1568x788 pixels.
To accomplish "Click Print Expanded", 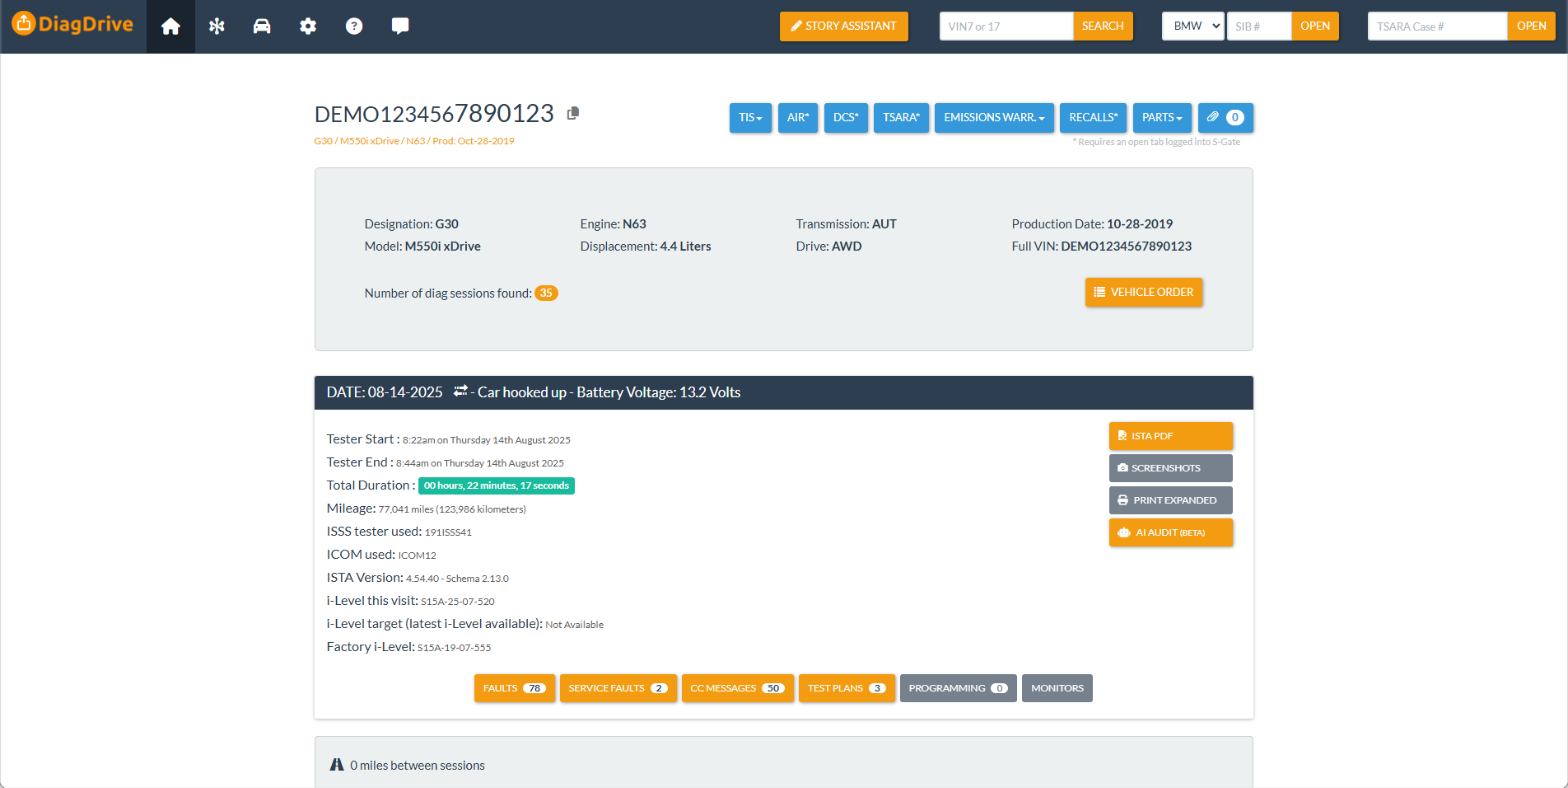I will pyautogui.click(x=1171, y=500).
